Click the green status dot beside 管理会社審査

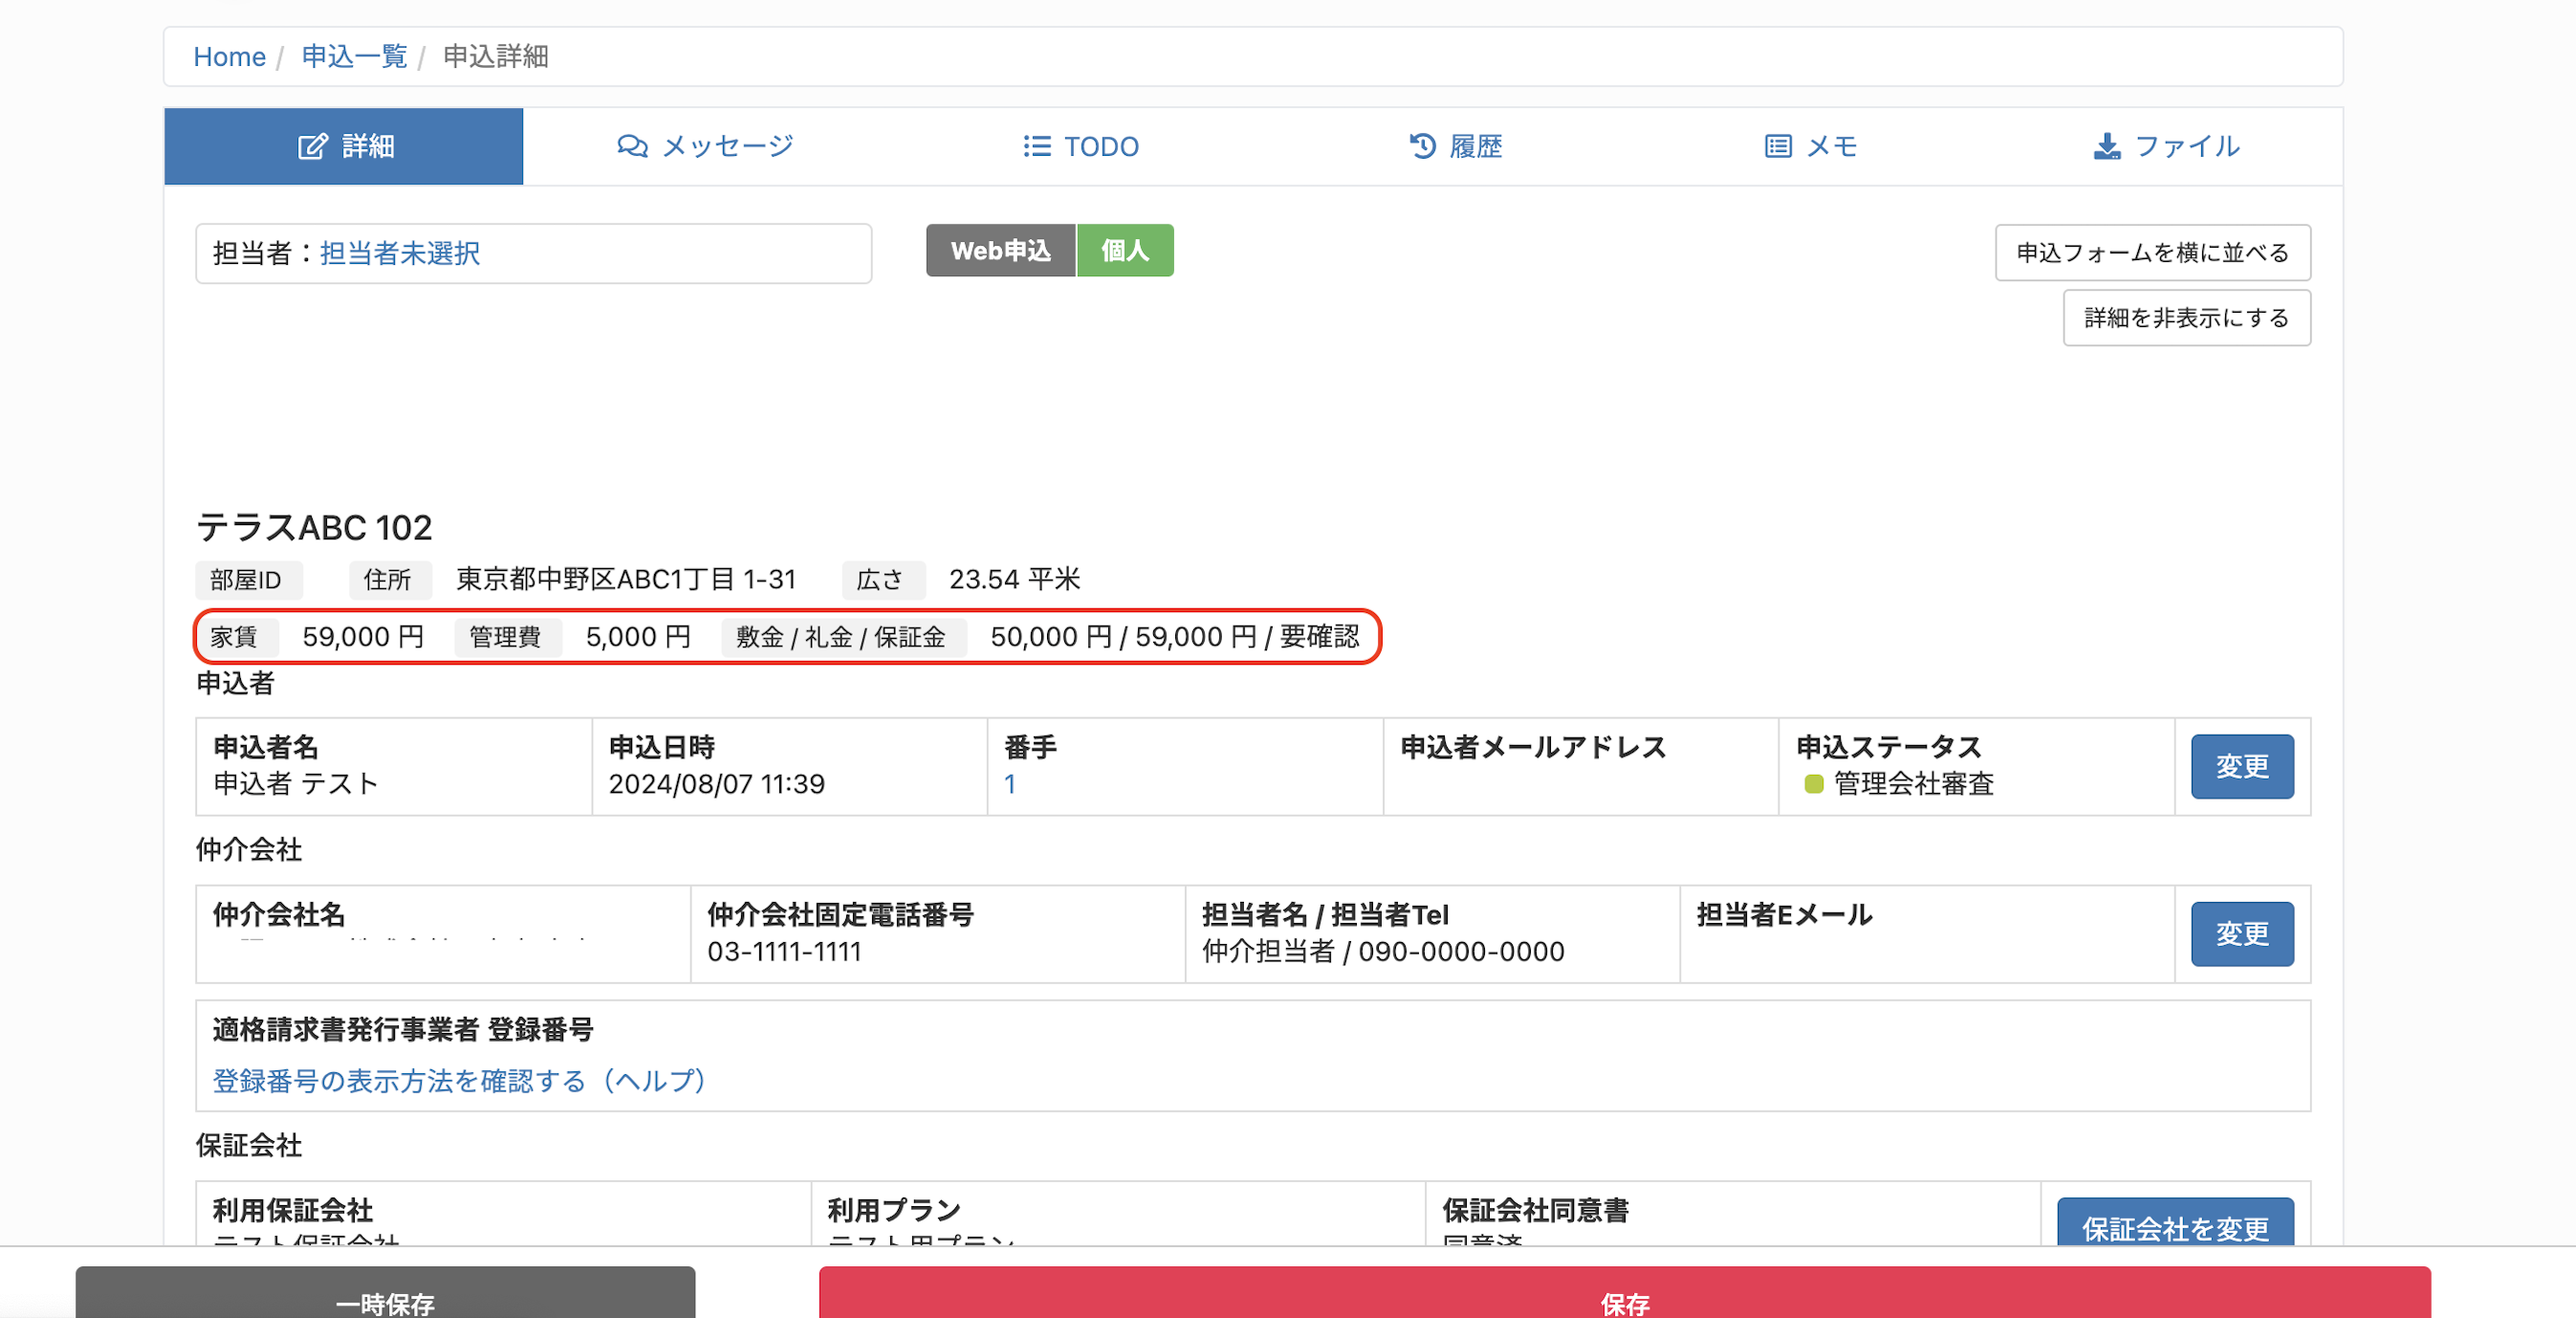[1813, 784]
